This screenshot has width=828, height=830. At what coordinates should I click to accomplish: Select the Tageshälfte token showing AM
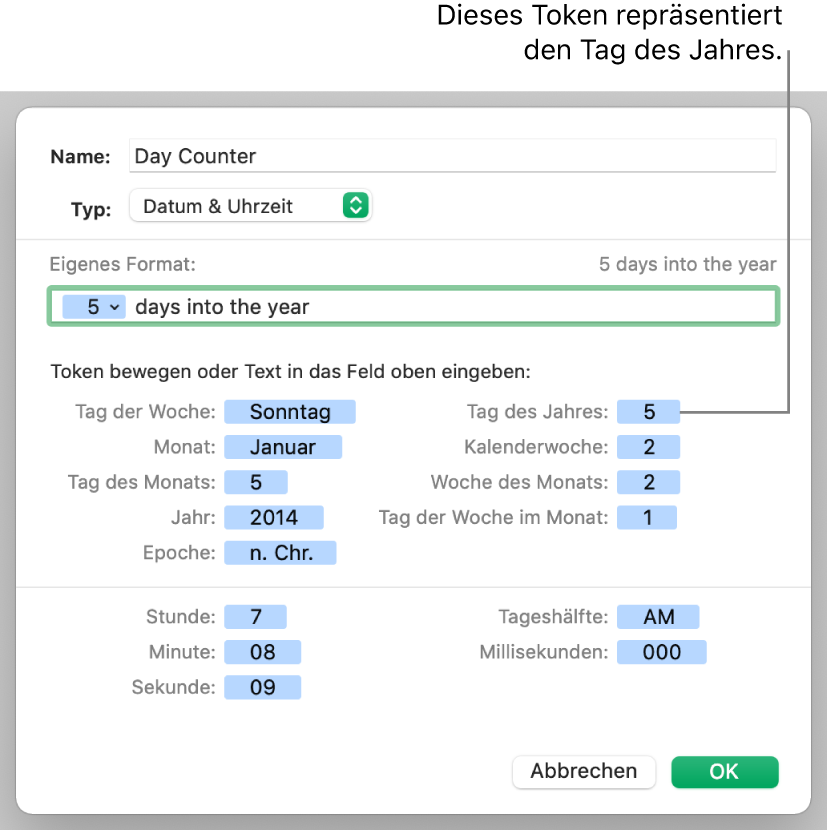[x=658, y=617]
